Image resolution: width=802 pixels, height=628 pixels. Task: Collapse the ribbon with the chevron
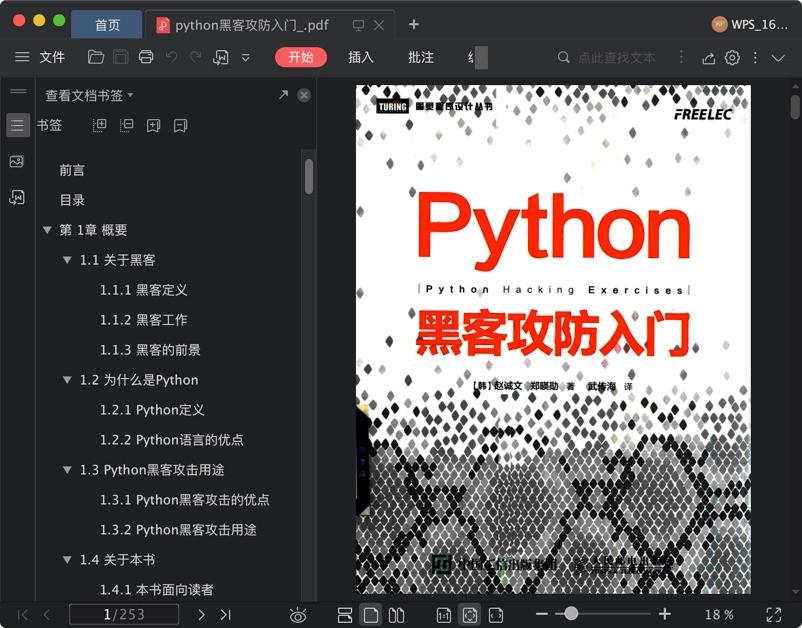coord(778,58)
